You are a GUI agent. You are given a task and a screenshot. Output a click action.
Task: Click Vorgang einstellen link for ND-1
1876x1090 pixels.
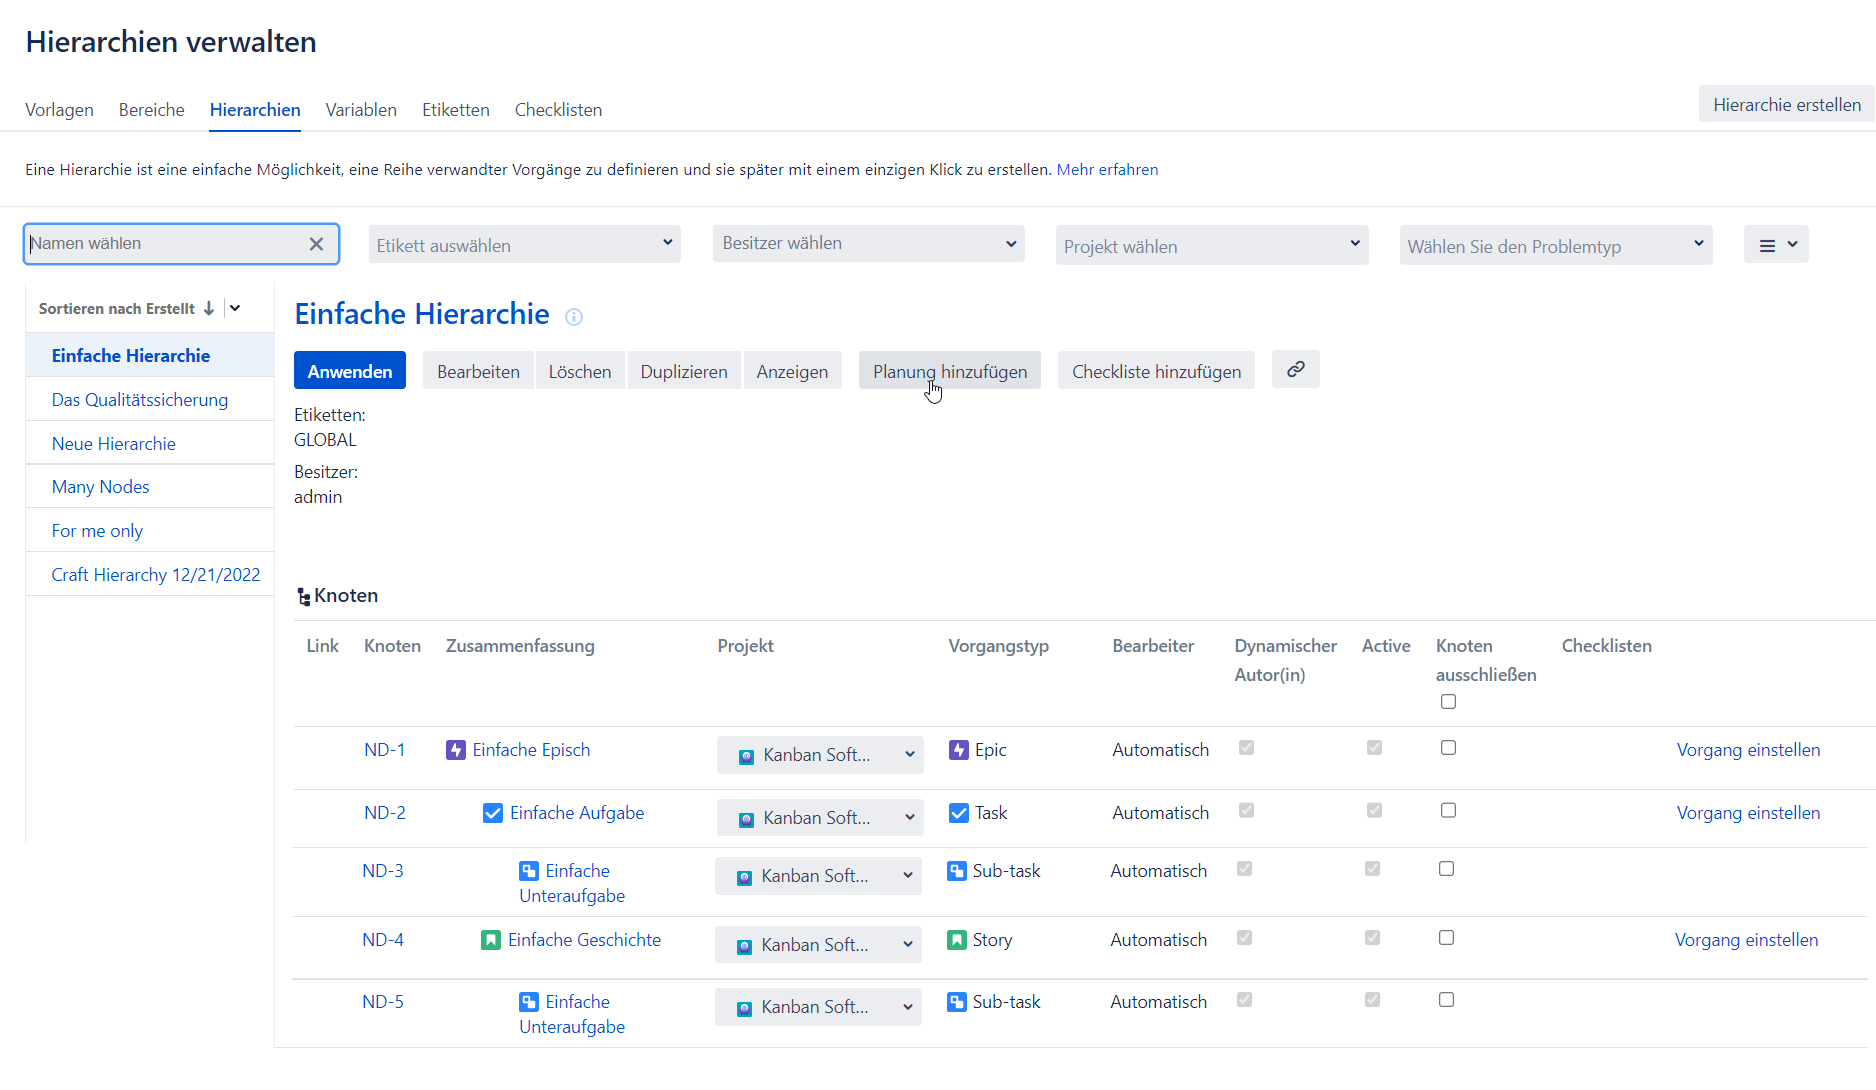click(1748, 750)
